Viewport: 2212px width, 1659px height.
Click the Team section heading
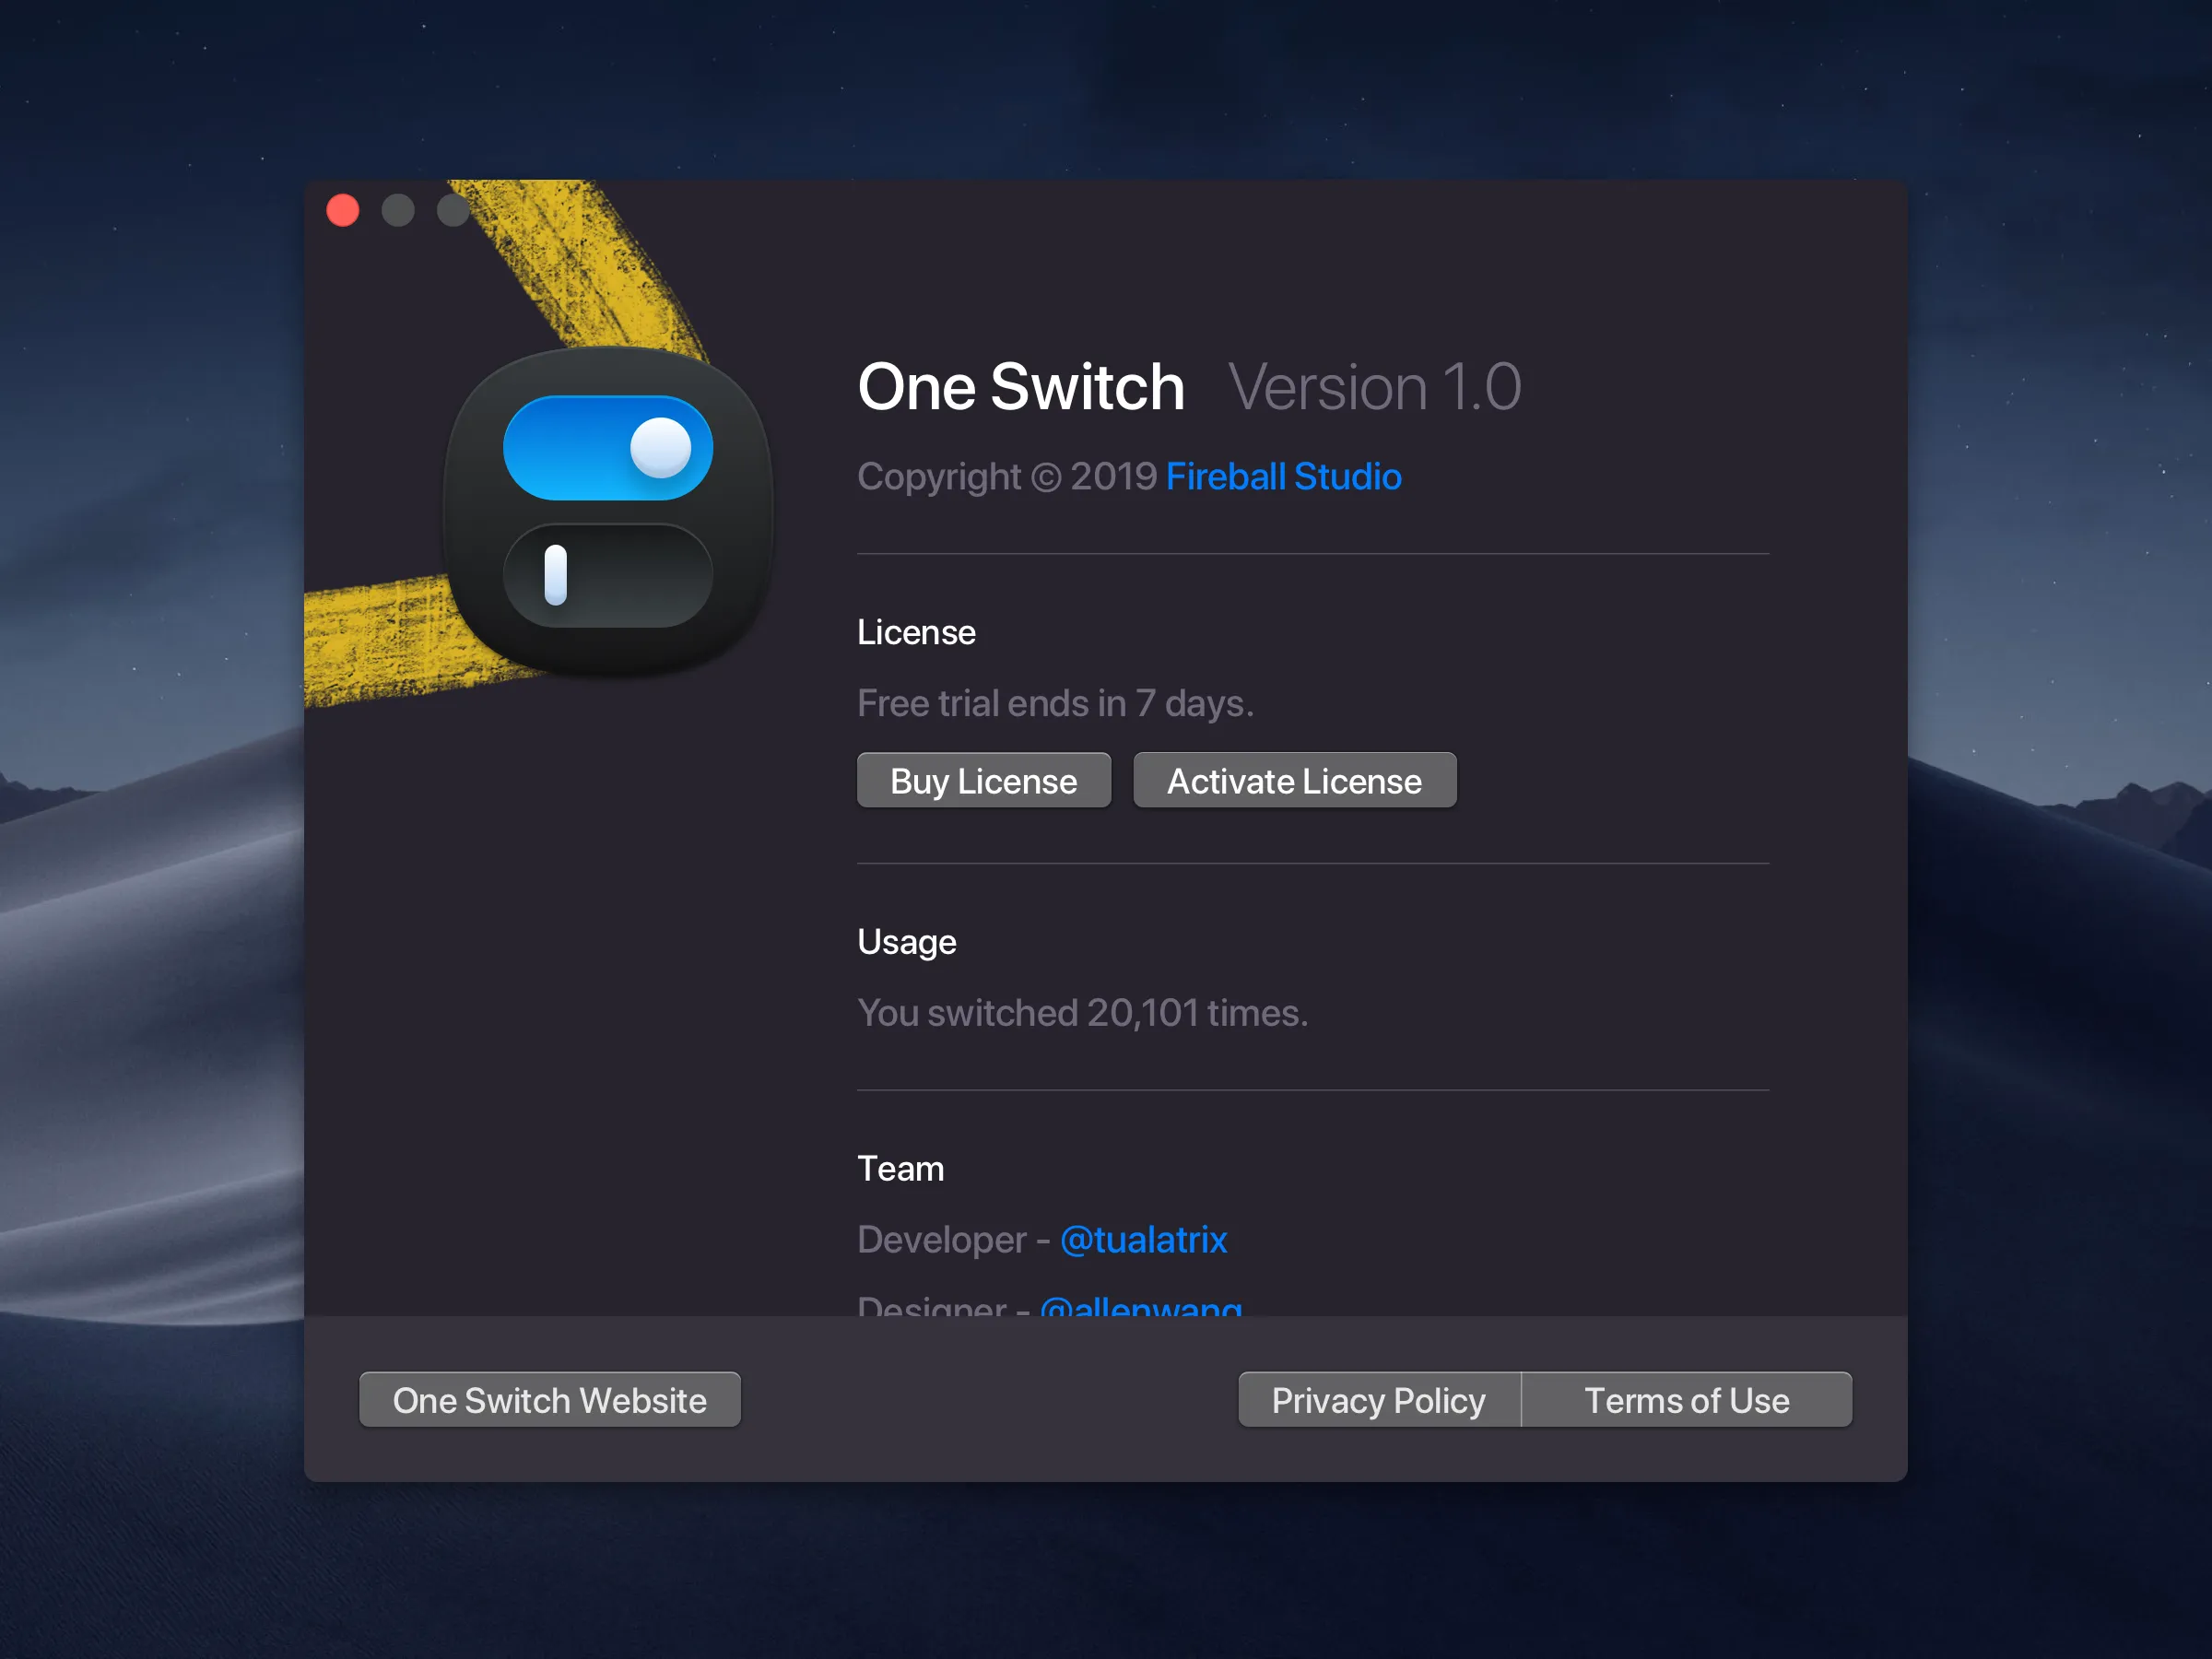[900, 1168]
